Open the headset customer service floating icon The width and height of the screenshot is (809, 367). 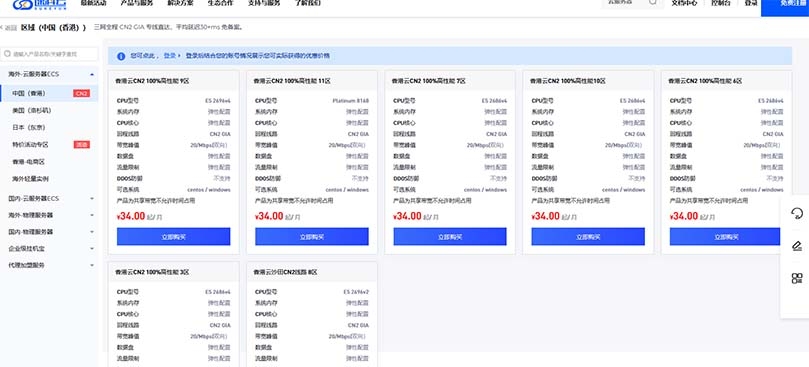[797, 213]
